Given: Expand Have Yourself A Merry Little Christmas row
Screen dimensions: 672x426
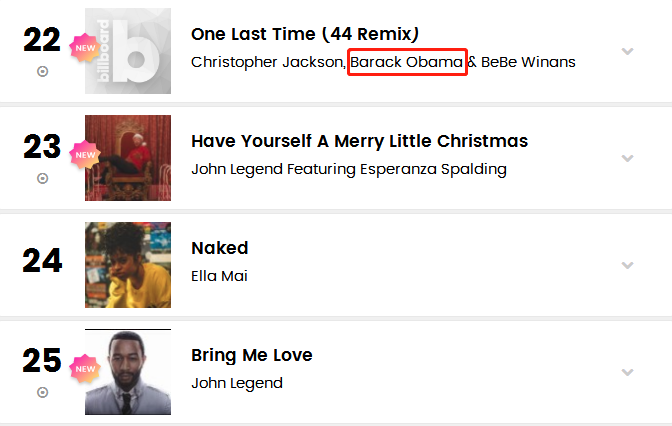Looking at the screenshot, I should point(627,158).
